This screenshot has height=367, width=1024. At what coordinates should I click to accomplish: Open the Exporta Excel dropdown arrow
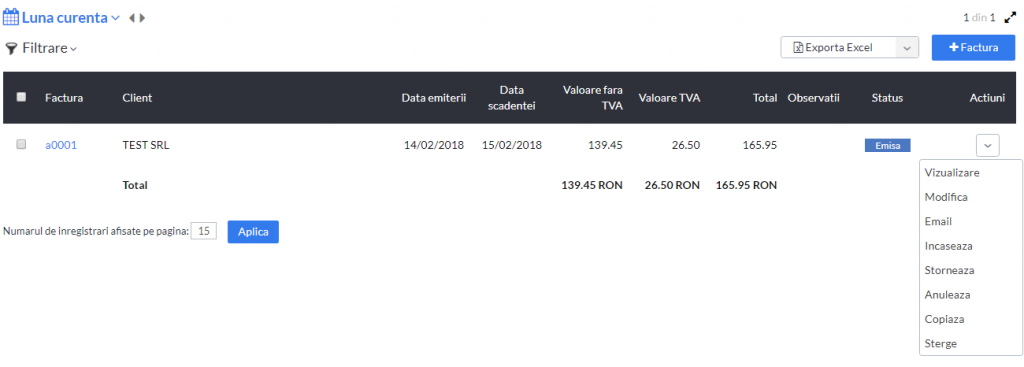906,48
